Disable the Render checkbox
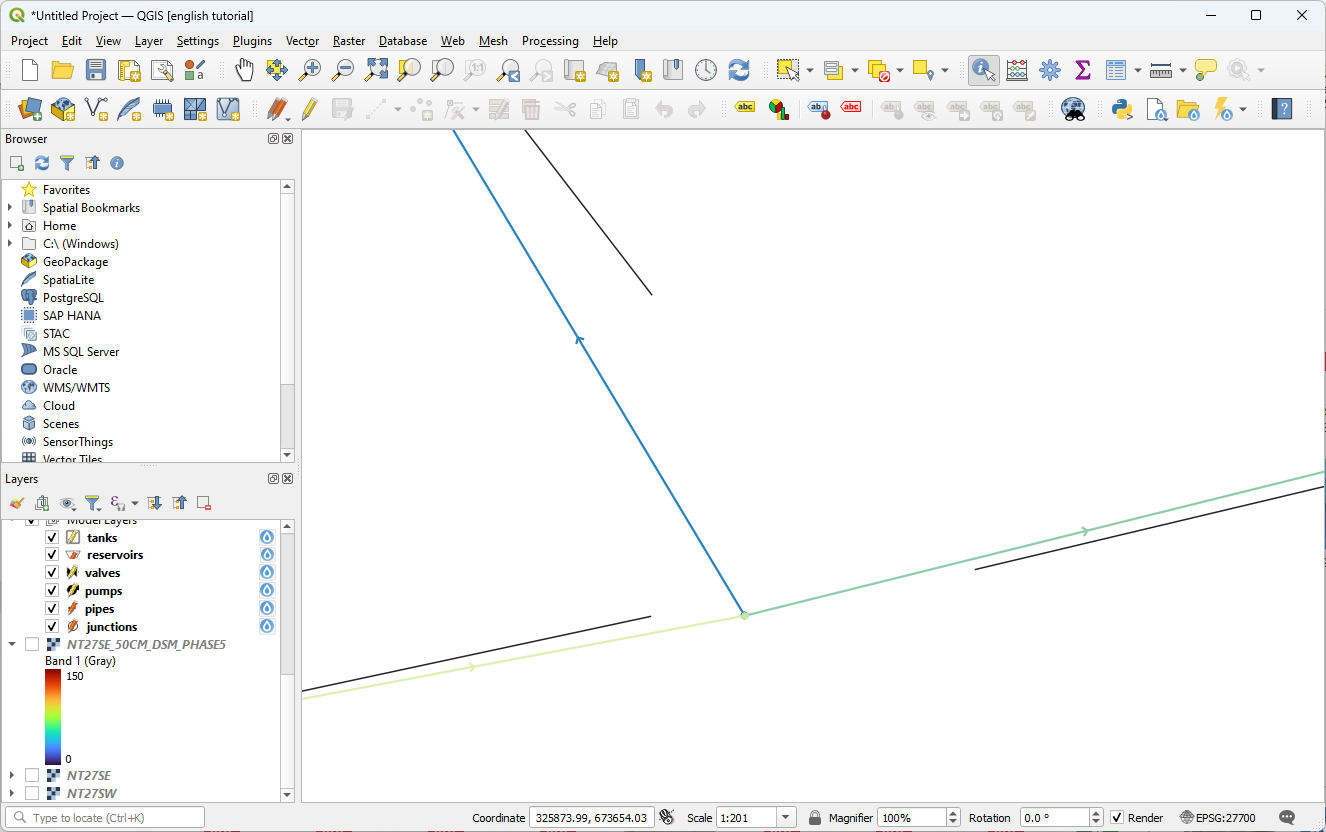 coord(1117,818)
